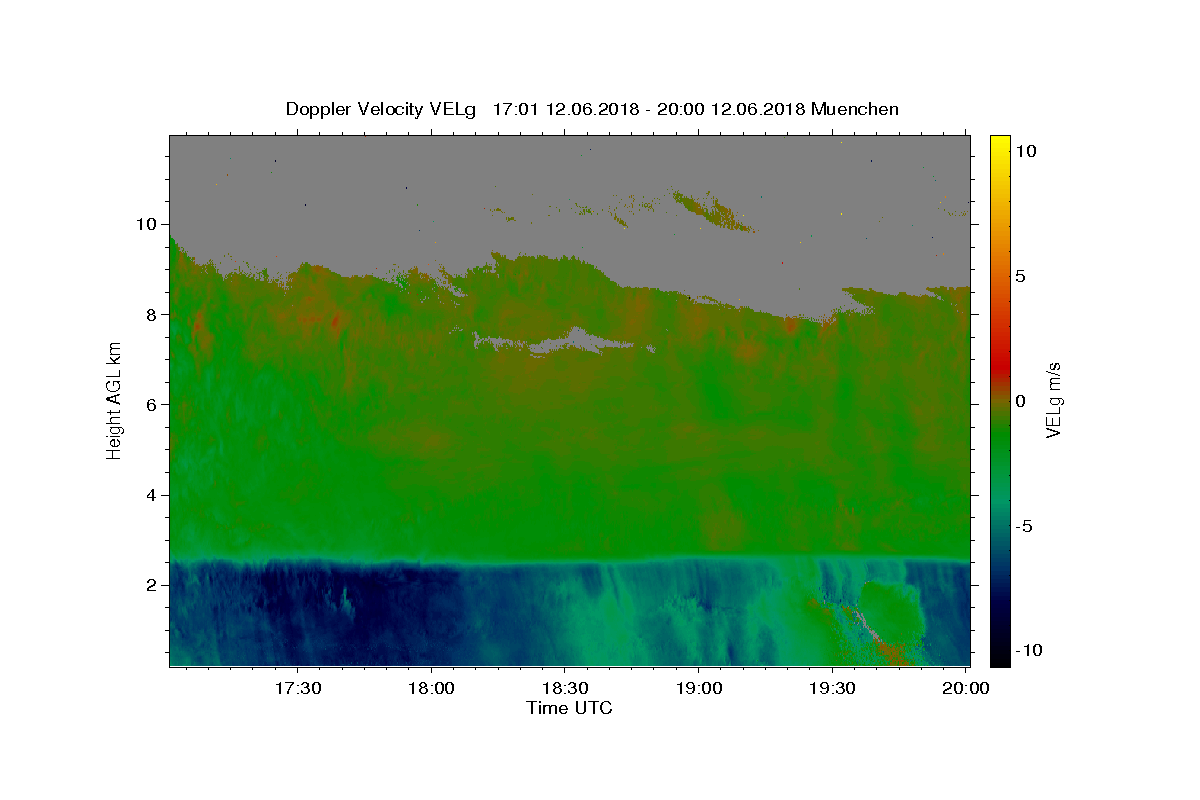The image size is (1200, 800).
Task: Click the 19:30 time tick label
Action: pos(833,688)
